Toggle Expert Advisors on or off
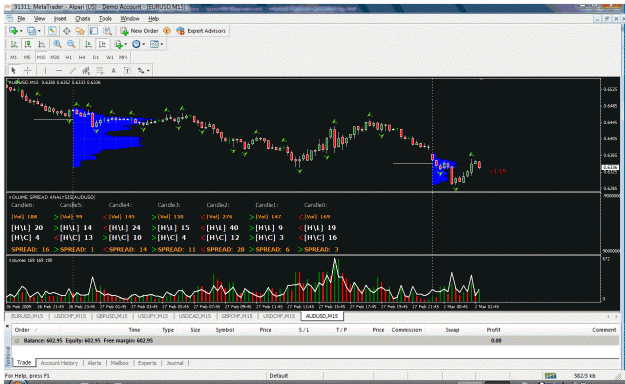This screenshot has width=625, height=384. click(x=201, y=31)
